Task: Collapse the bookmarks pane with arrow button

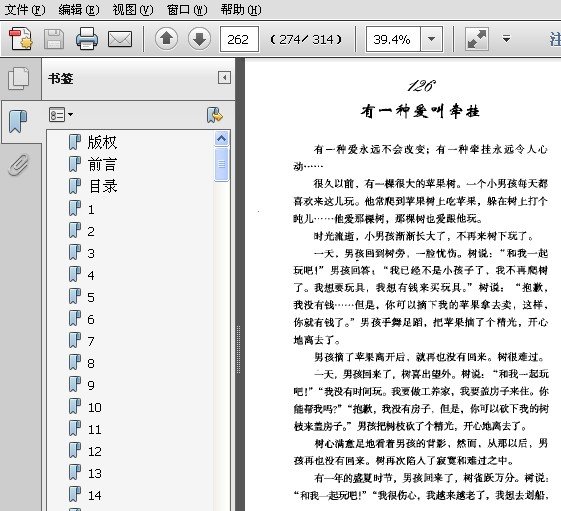Action: (x=224, y=77)
